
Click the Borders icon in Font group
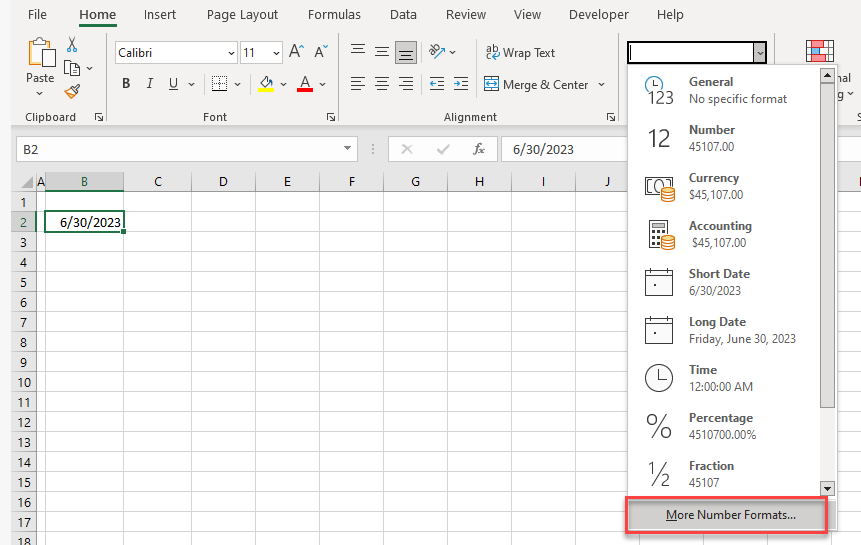(x=219, y=84)
